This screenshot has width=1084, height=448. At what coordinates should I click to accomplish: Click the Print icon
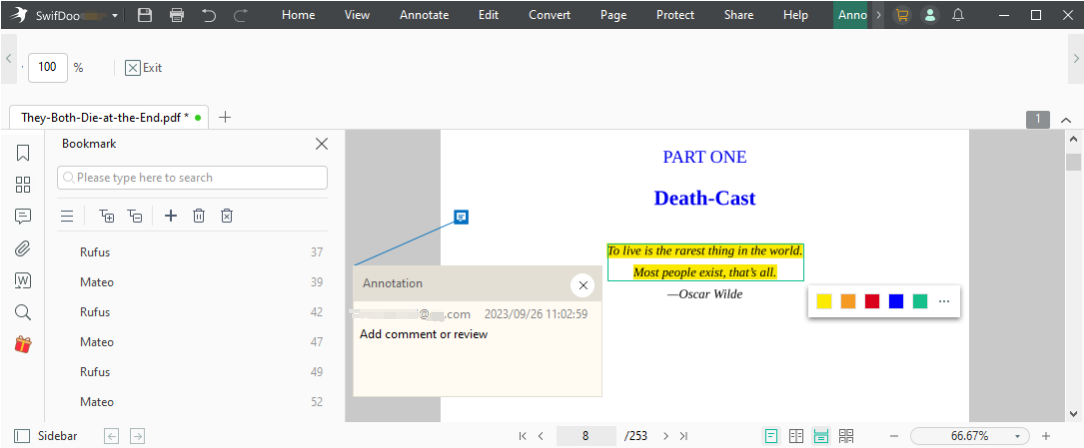[177, 15]
